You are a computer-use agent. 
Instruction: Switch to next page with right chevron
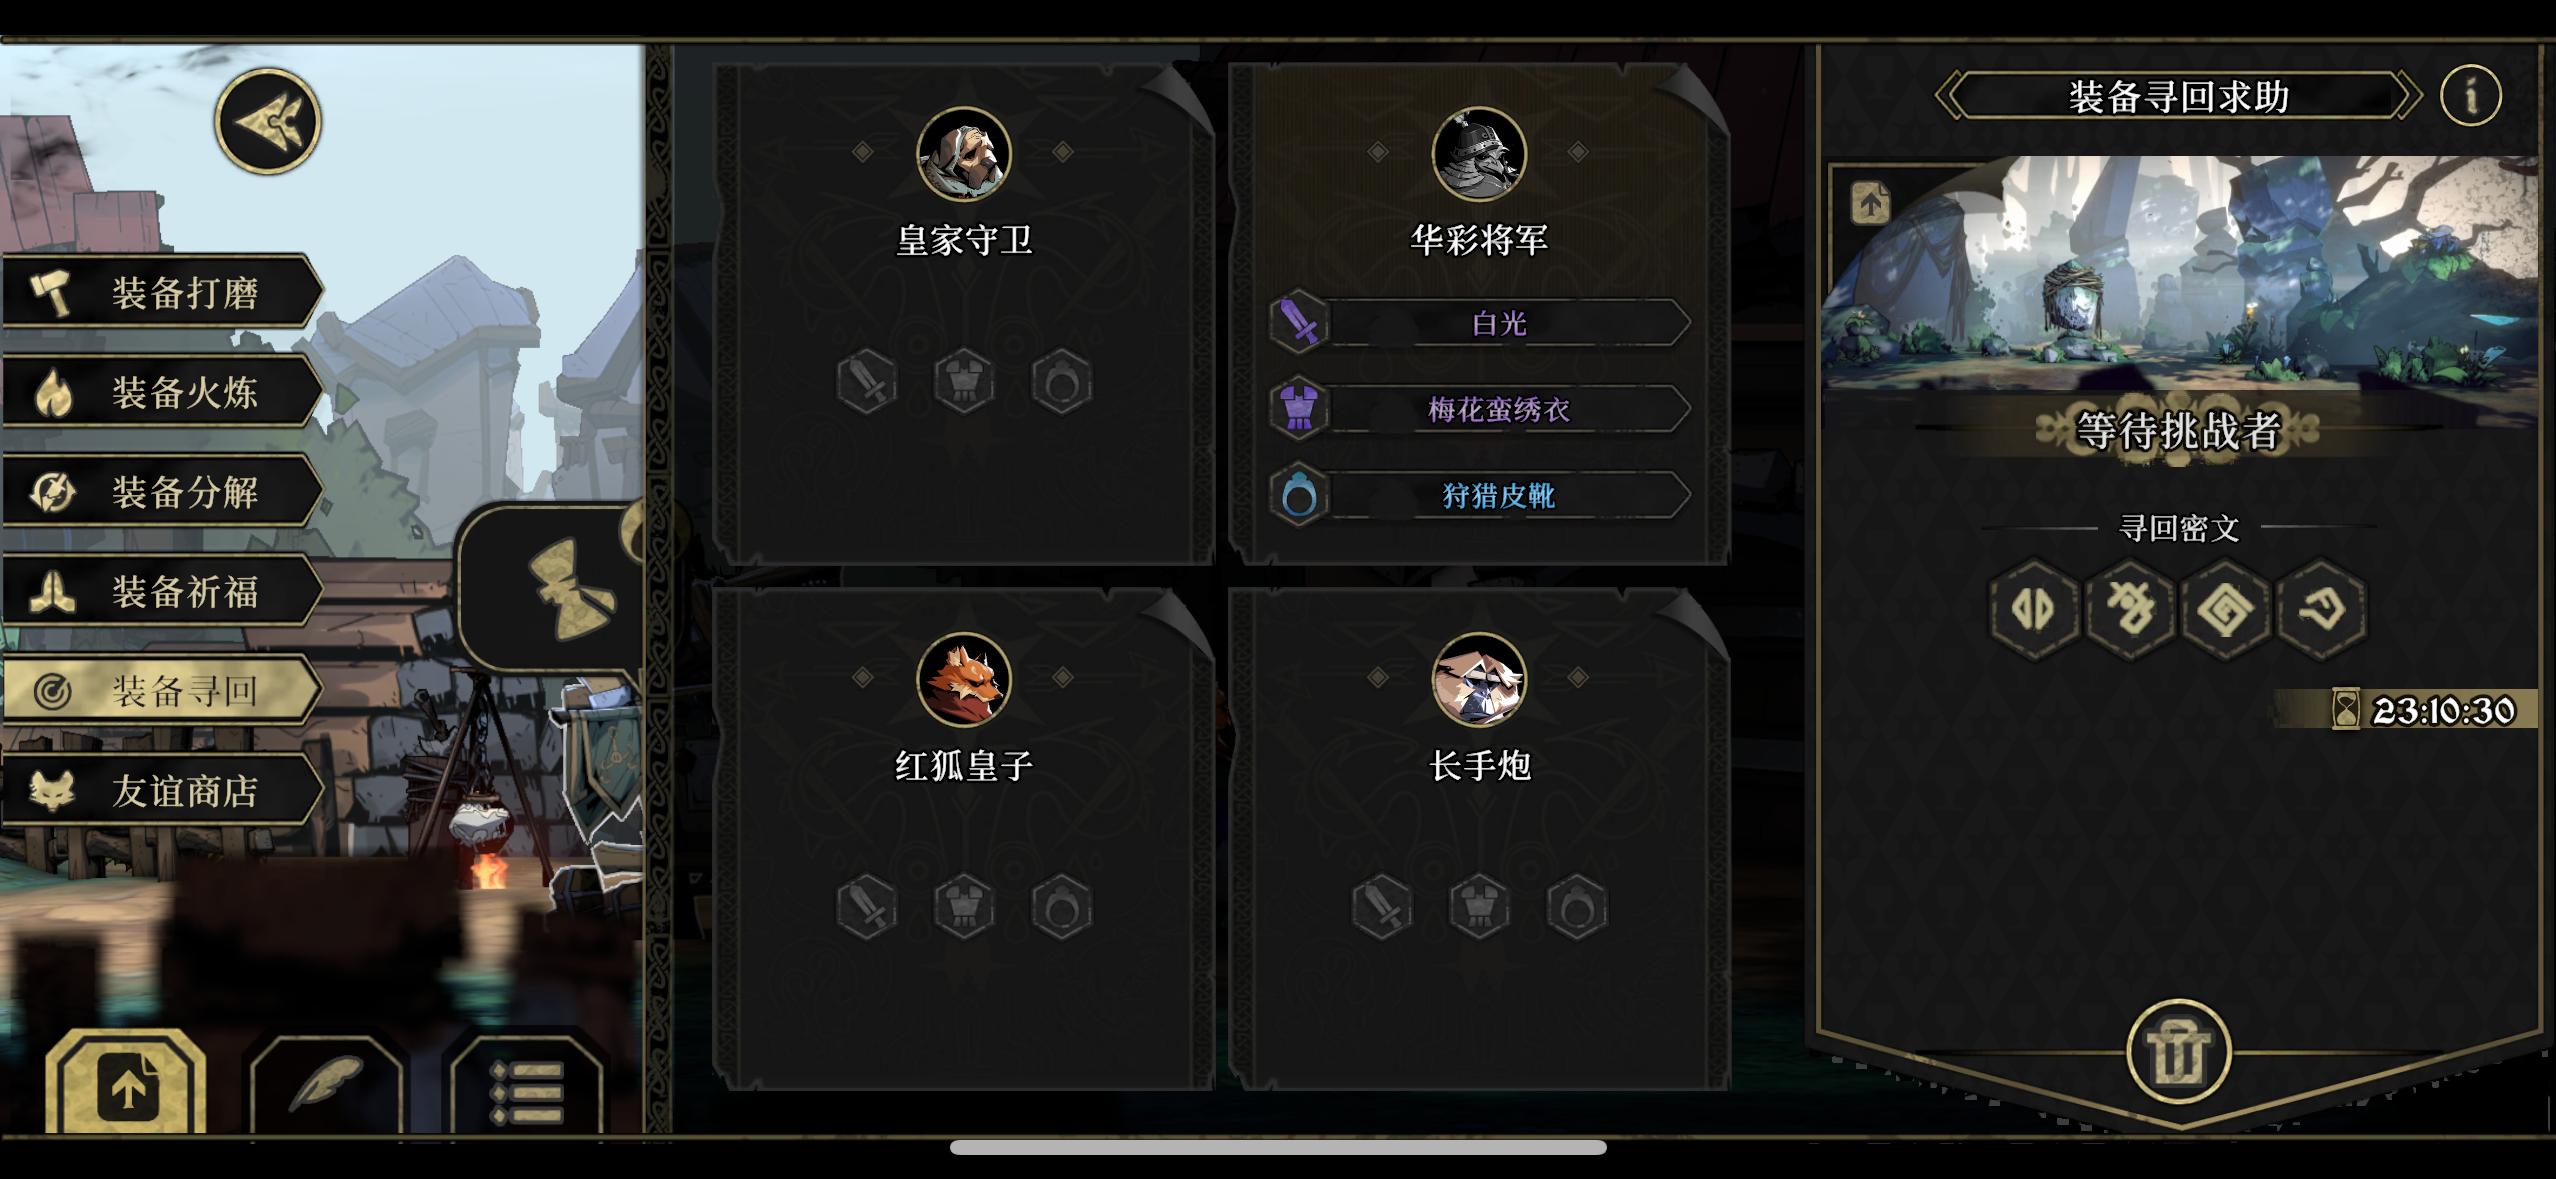tap(2408, 96)
